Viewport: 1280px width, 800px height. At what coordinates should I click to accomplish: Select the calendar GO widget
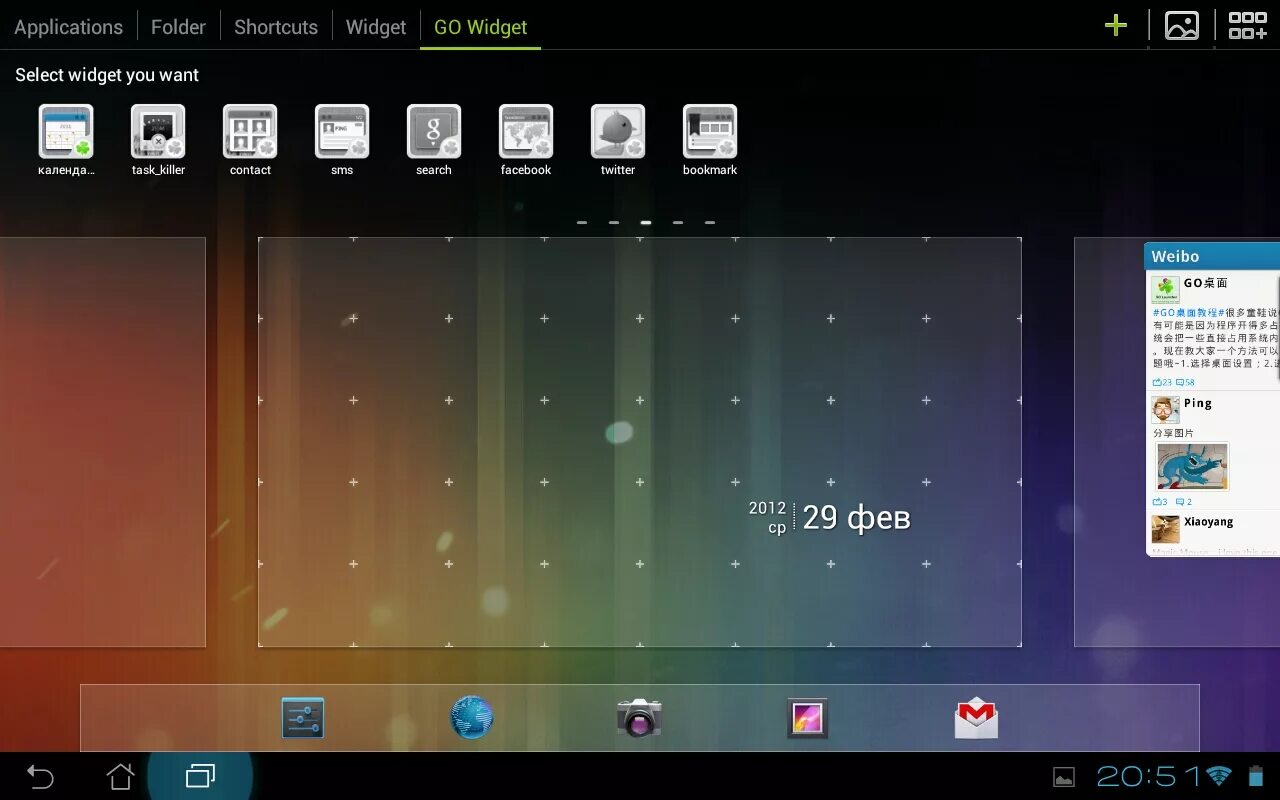tap(66, 132)
